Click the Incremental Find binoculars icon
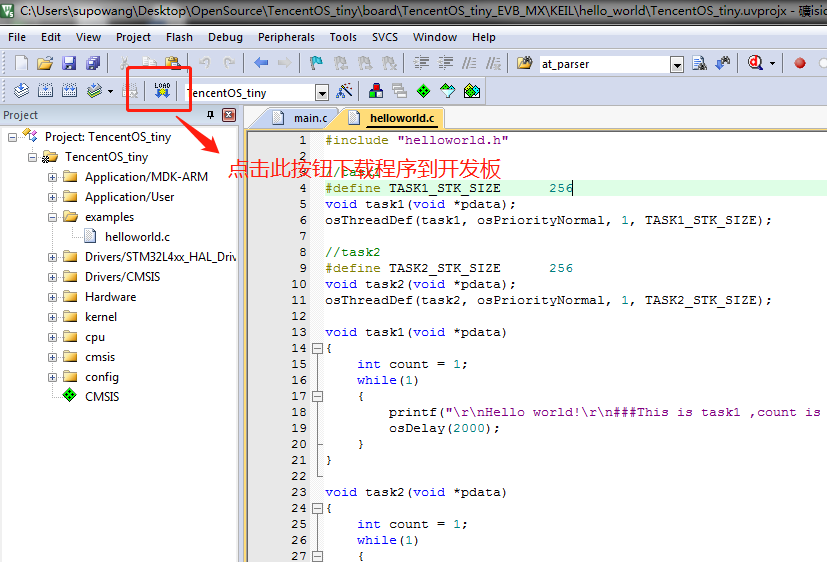 (723, 63)
